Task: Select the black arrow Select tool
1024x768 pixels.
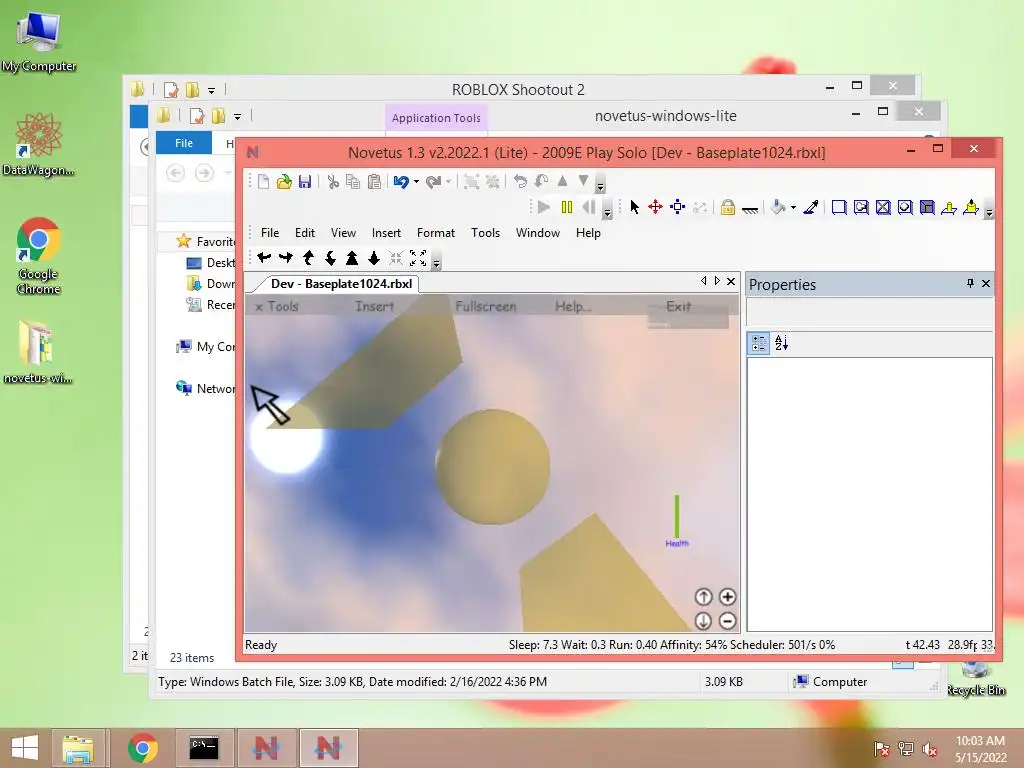Action: [x=634, y=208]
